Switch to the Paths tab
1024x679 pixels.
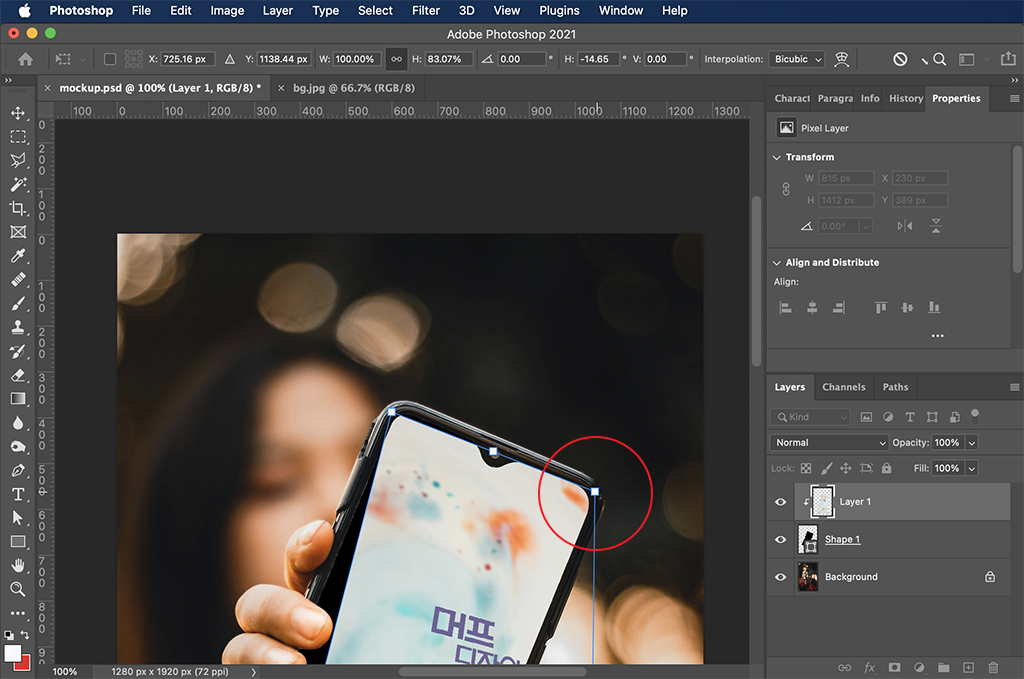pos(895,387)
